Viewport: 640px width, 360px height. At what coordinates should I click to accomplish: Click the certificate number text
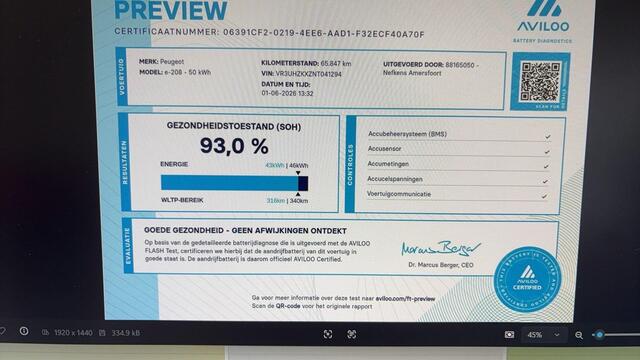pyautogui.click(x=269, y=33)
